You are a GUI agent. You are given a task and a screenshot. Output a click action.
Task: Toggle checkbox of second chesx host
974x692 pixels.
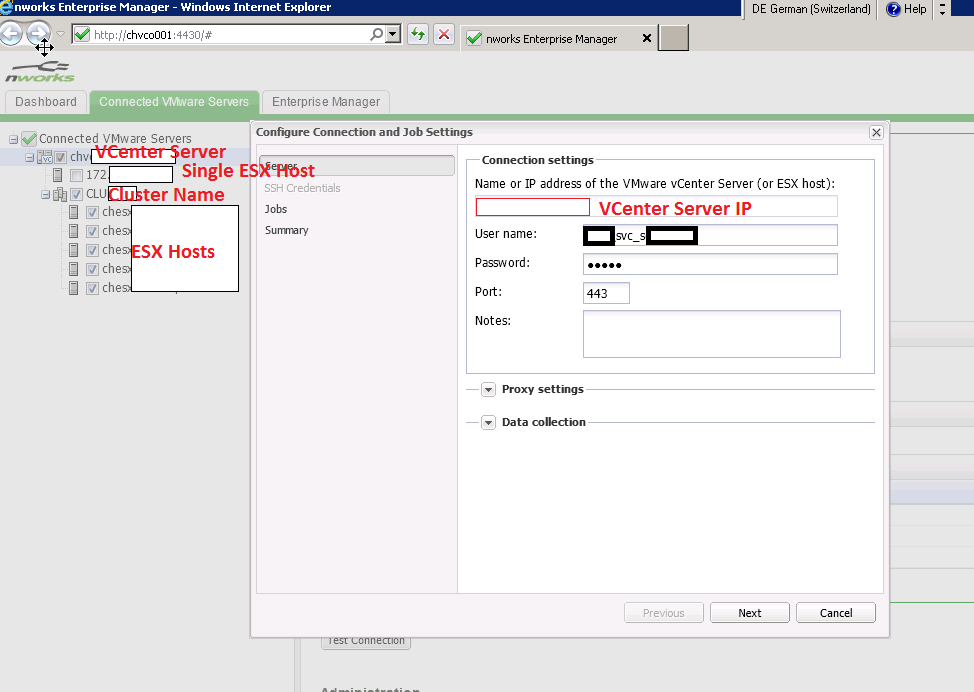(x=93, y=231)
